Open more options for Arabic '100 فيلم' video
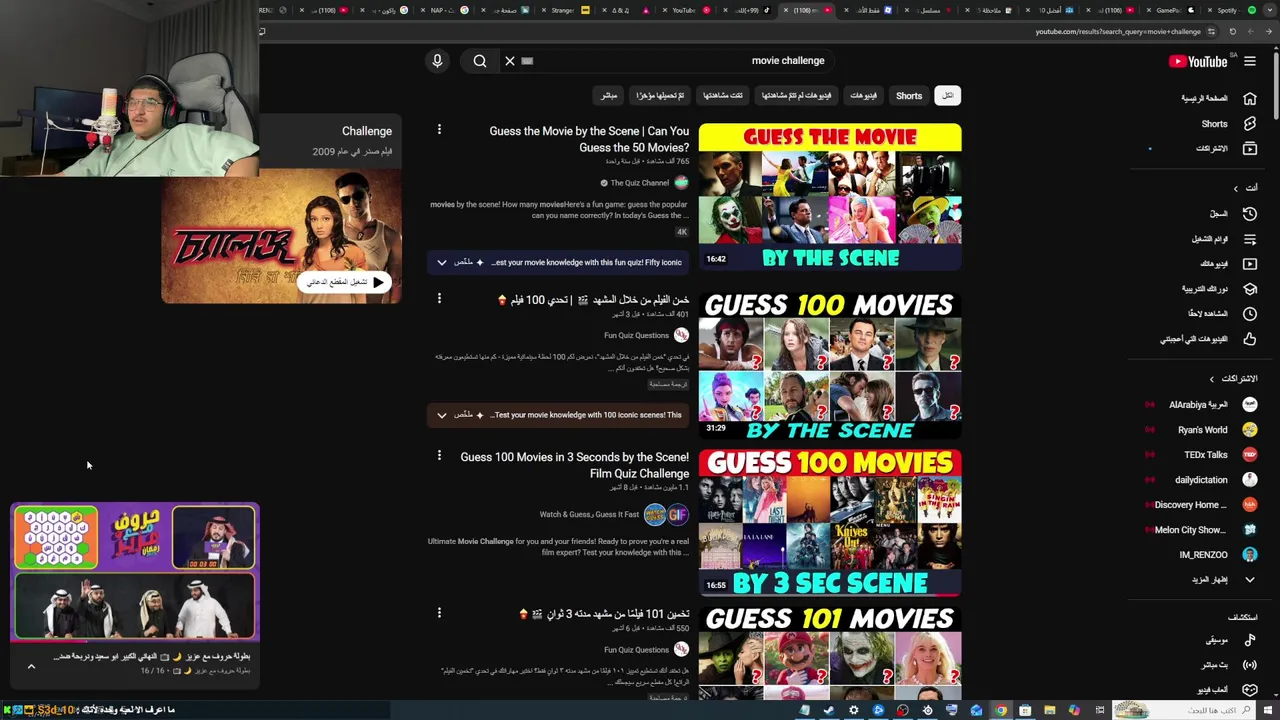Screen dimensions: 1280x720 click(439, 298)
